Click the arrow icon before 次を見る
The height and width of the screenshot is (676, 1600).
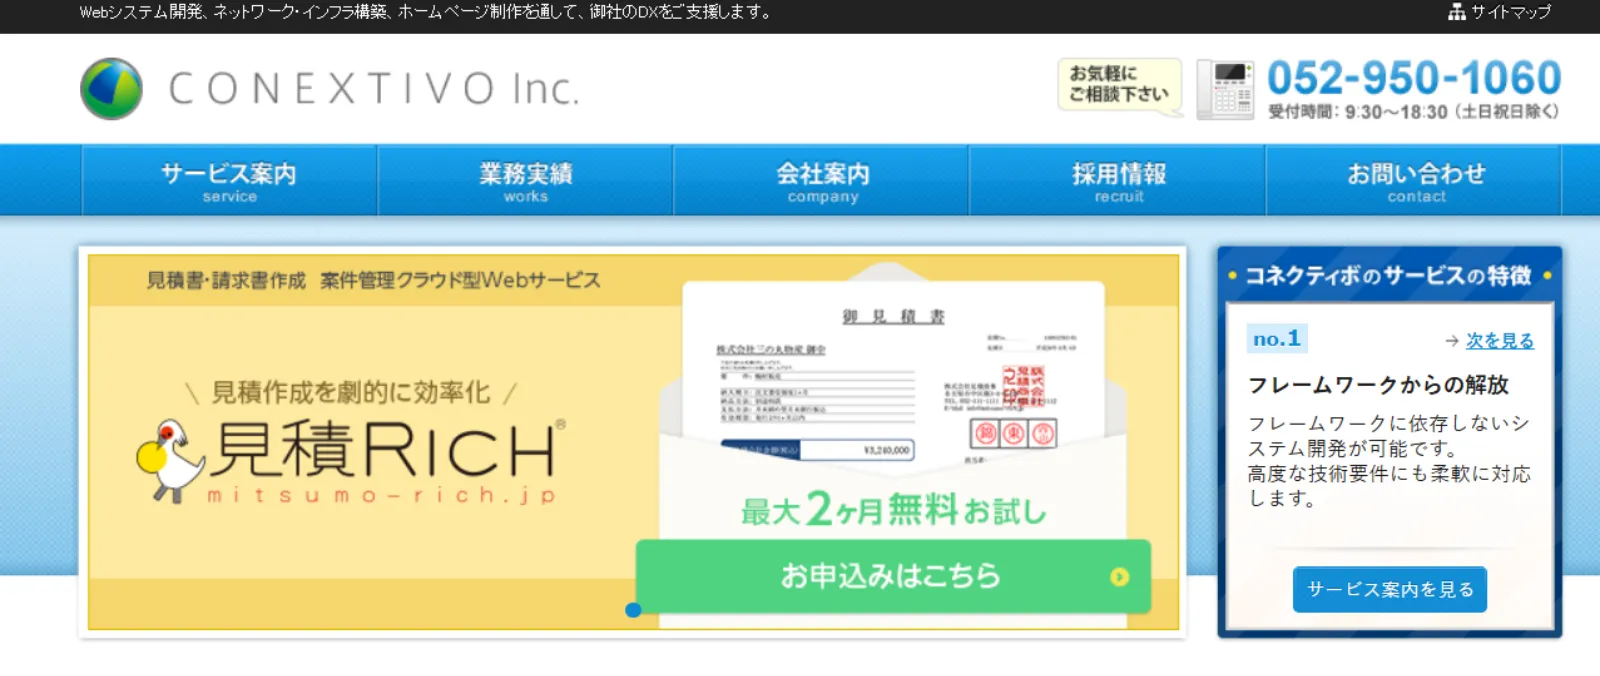(1452, 341)
